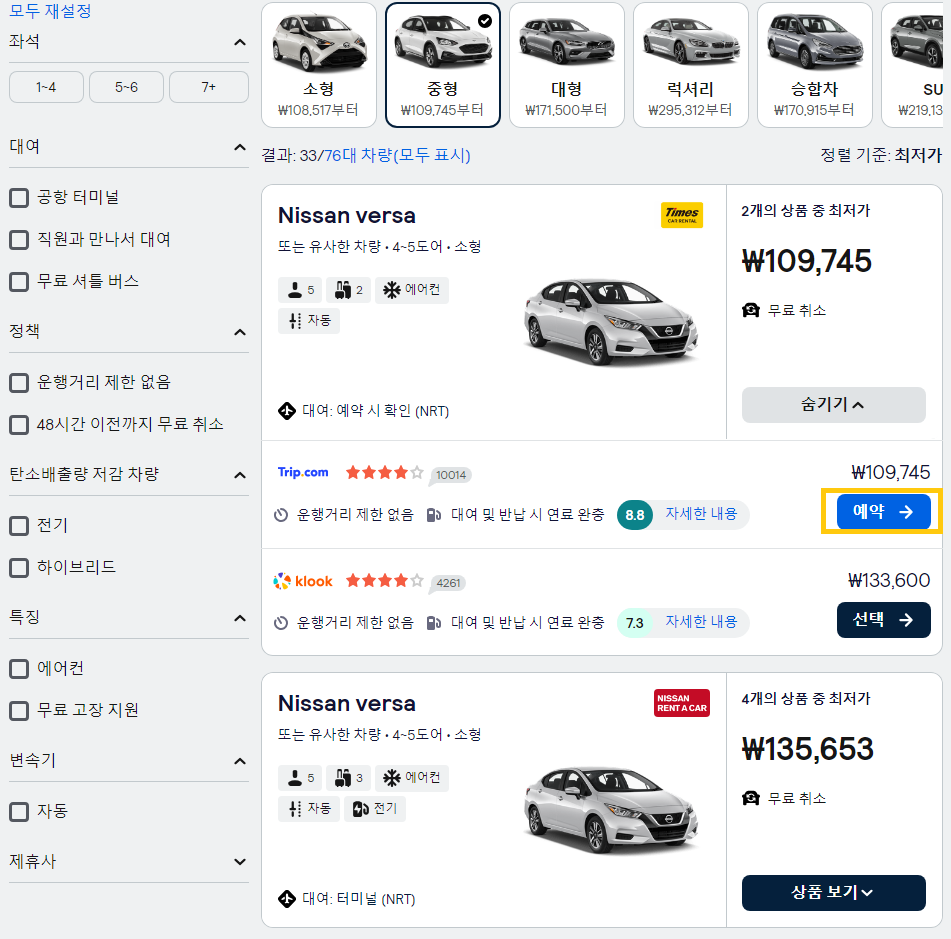This screenshot has width=951, height=939.
Task: Select the 7+ seats filter
Action: tap(209, 87)
